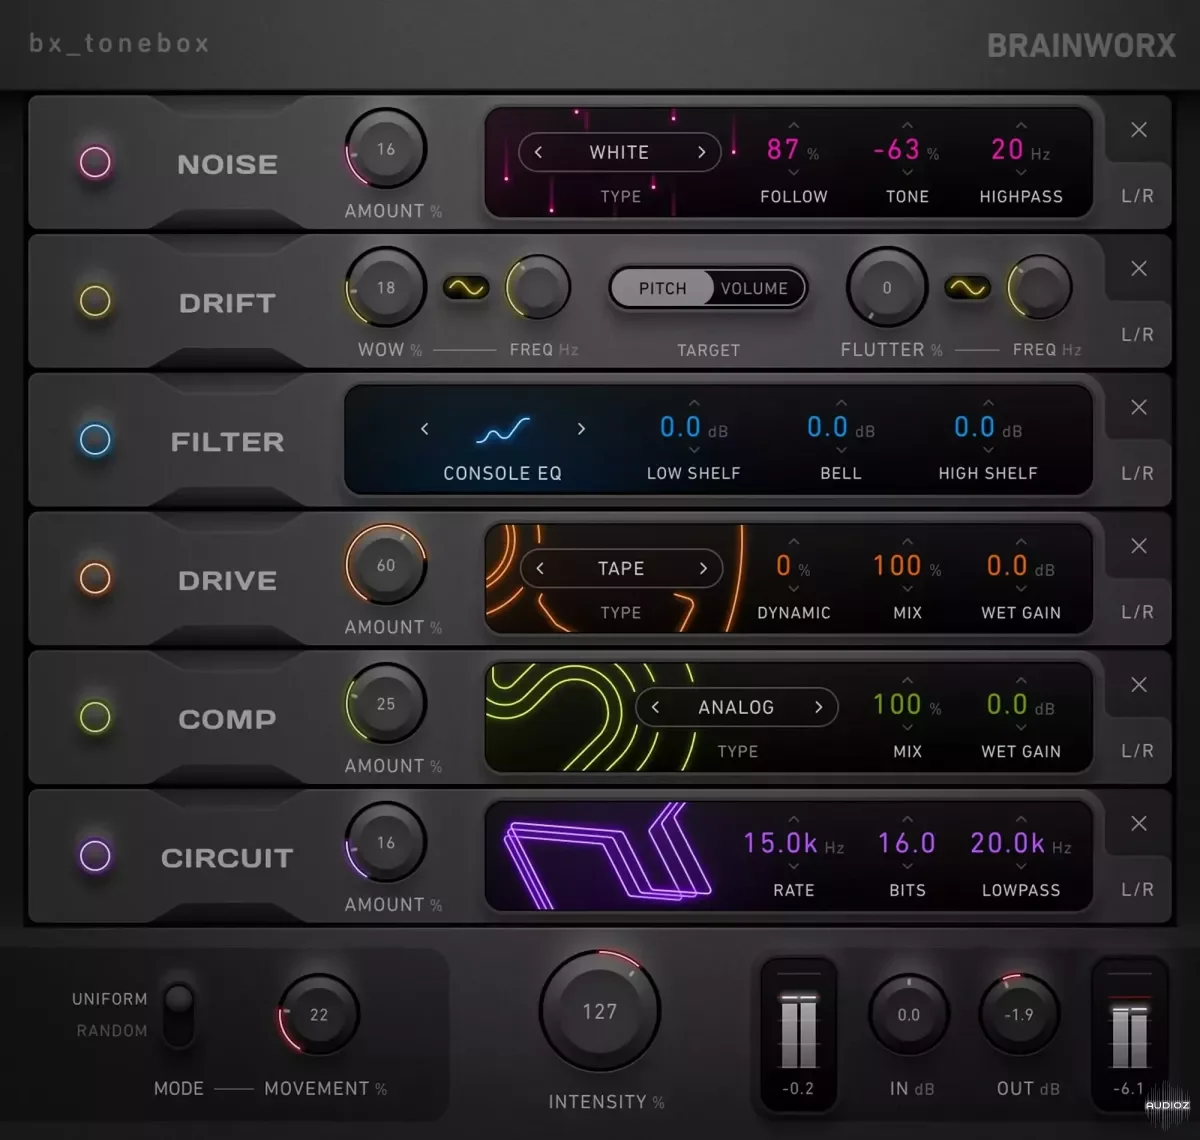Toggle the COMP module power ring
1200x1140 pixels.
[95, 717]
